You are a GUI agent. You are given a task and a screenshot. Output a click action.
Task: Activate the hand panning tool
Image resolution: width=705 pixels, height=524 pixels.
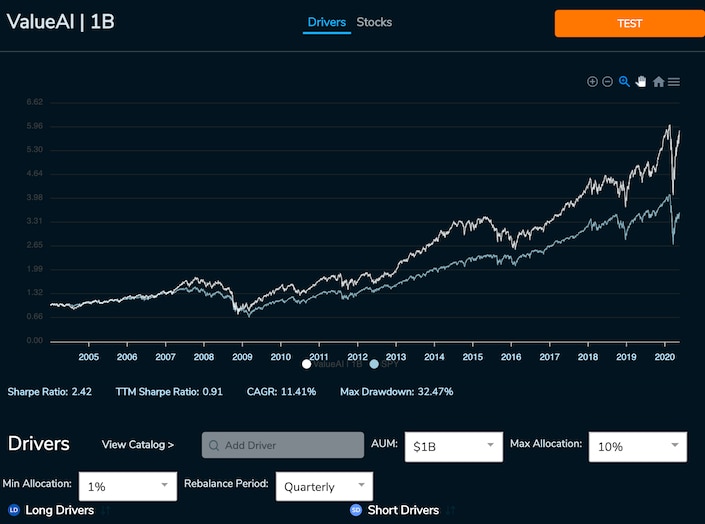pos(641,81)
